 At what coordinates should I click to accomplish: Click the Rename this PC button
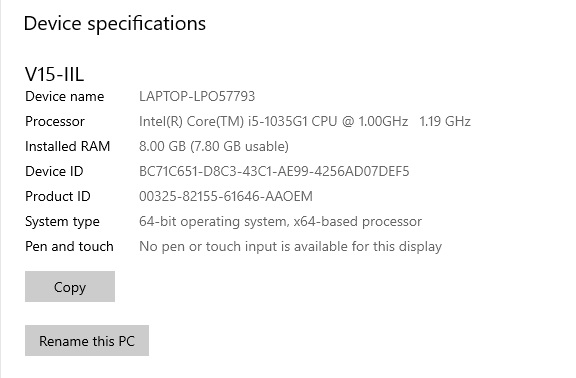click(x=87, y=341)
